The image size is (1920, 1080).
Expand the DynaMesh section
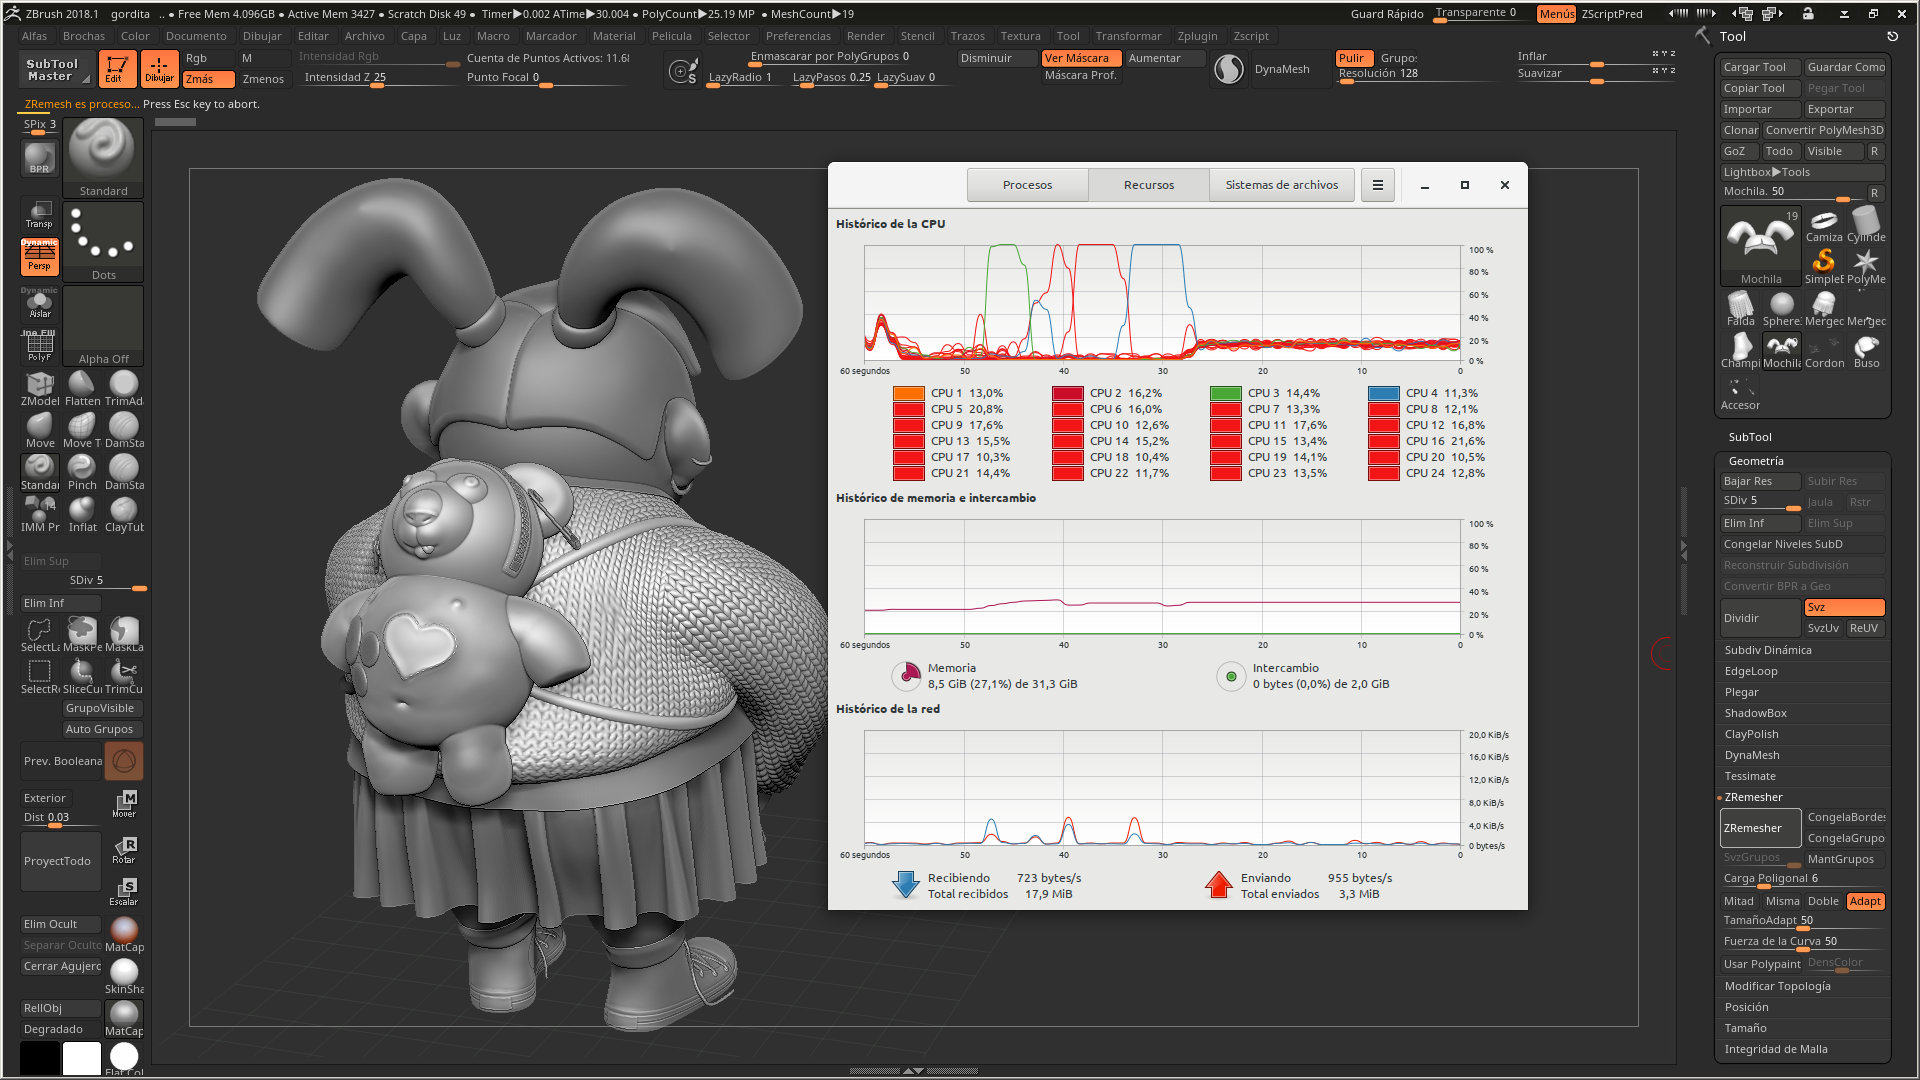click(1752, 755)
